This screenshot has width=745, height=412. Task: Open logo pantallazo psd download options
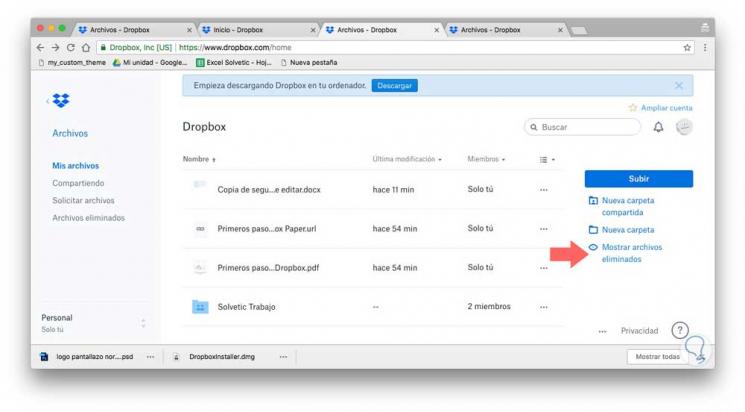[x=150, y=357]
